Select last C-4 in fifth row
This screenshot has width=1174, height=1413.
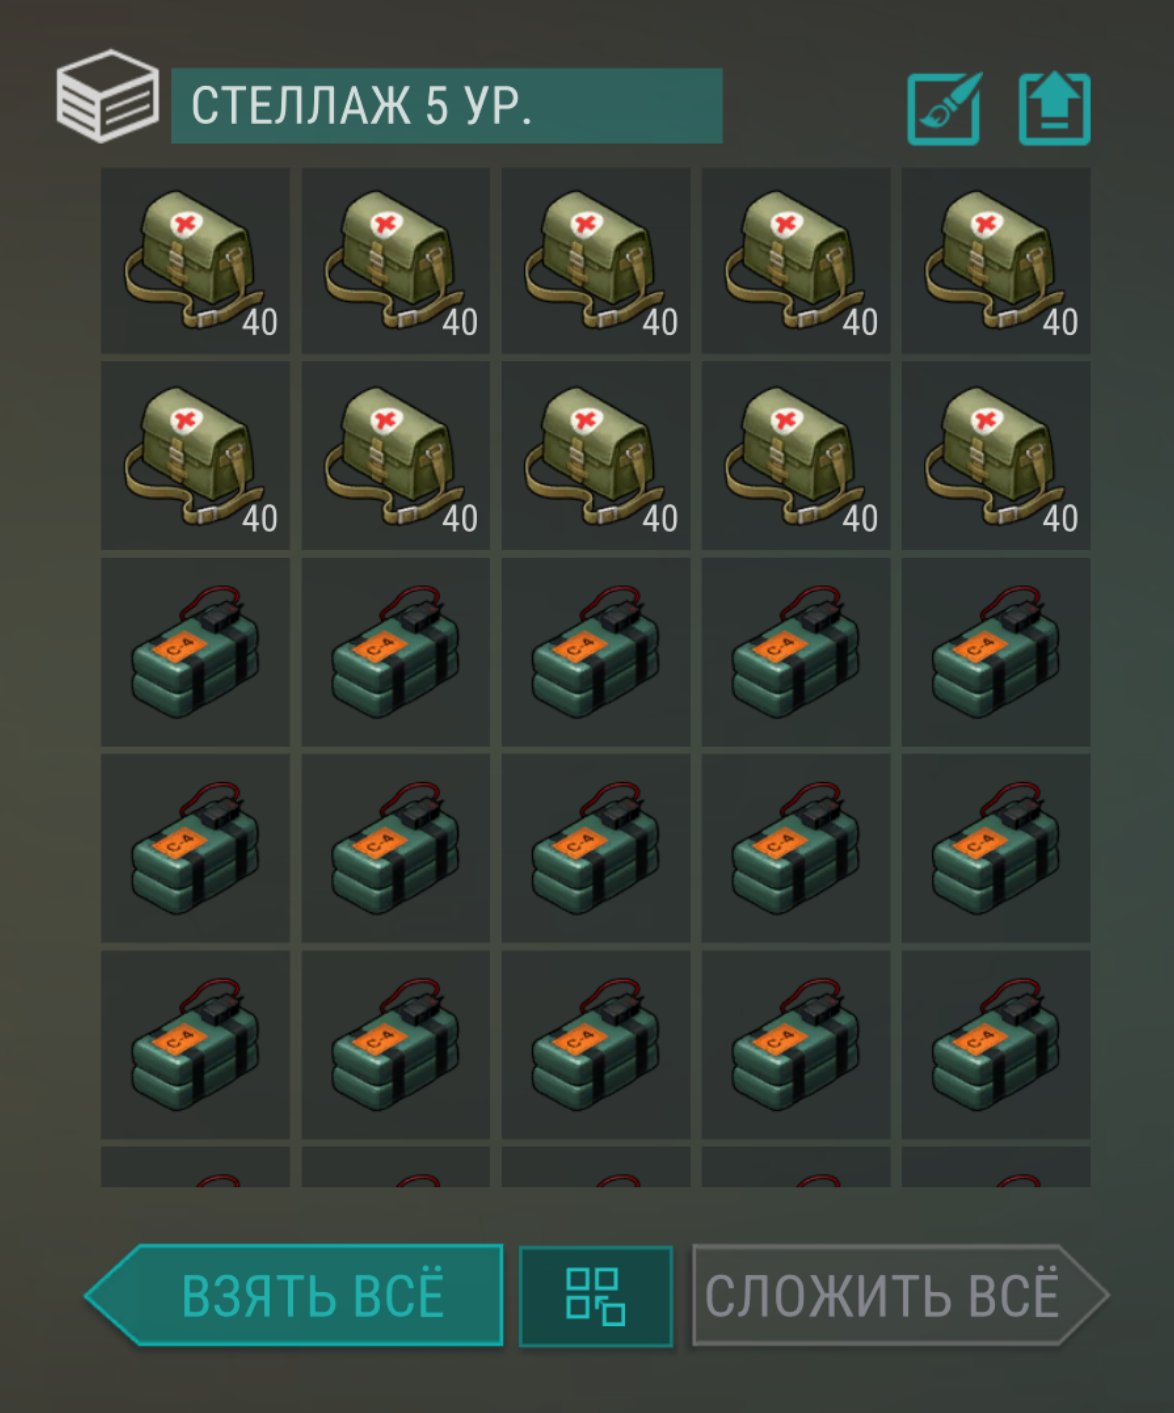pos(996,1044)
